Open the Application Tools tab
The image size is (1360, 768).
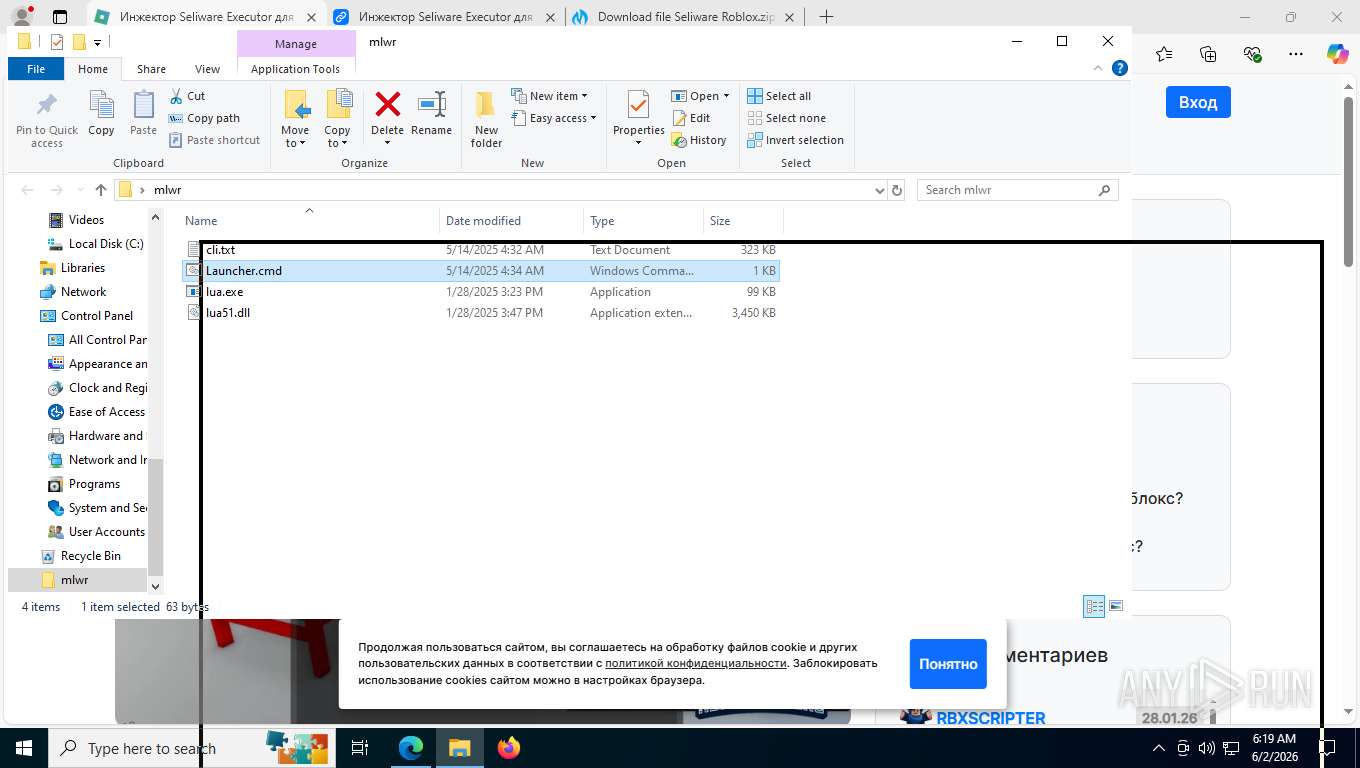point(296,69)
